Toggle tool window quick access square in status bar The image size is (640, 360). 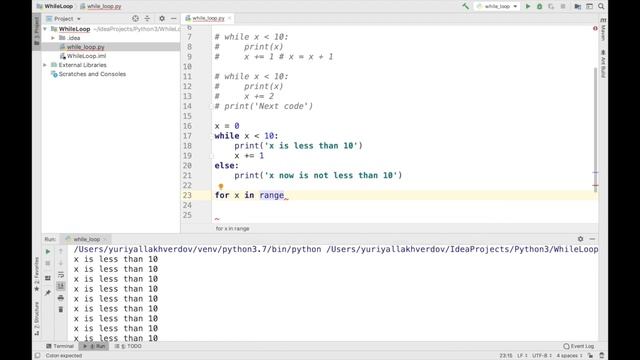coord(38,356)
